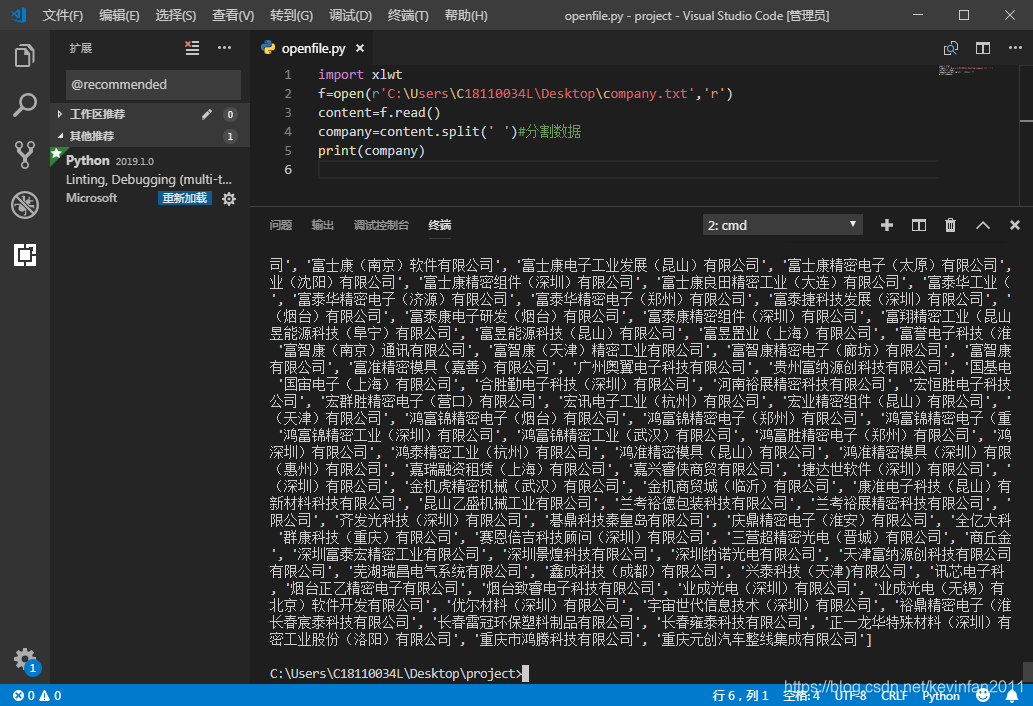Open the Extensions panel more actions menu

tap(225, 48)
